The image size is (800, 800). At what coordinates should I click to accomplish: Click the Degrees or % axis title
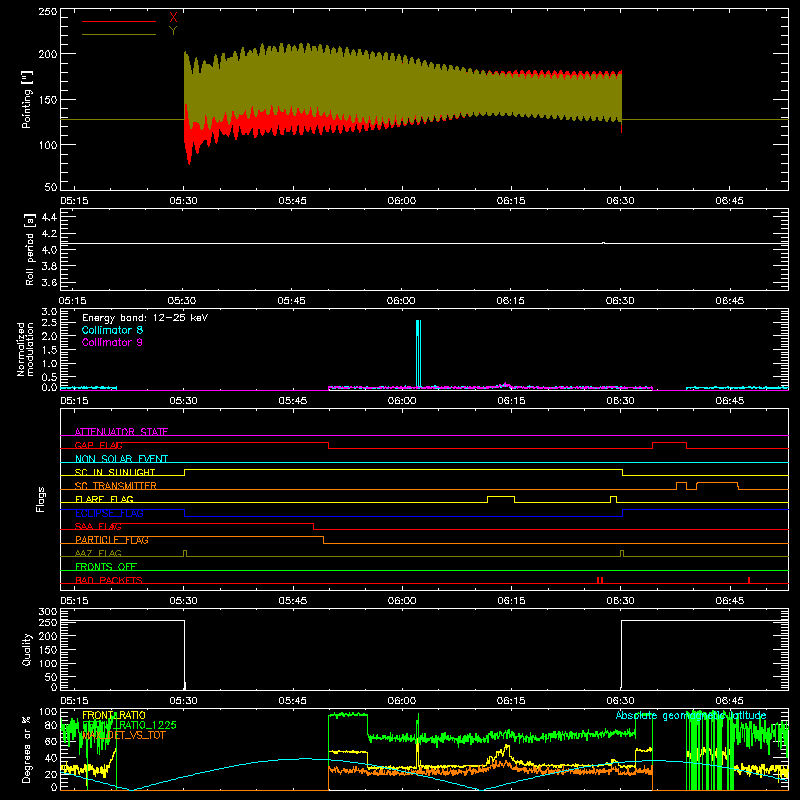27,749
